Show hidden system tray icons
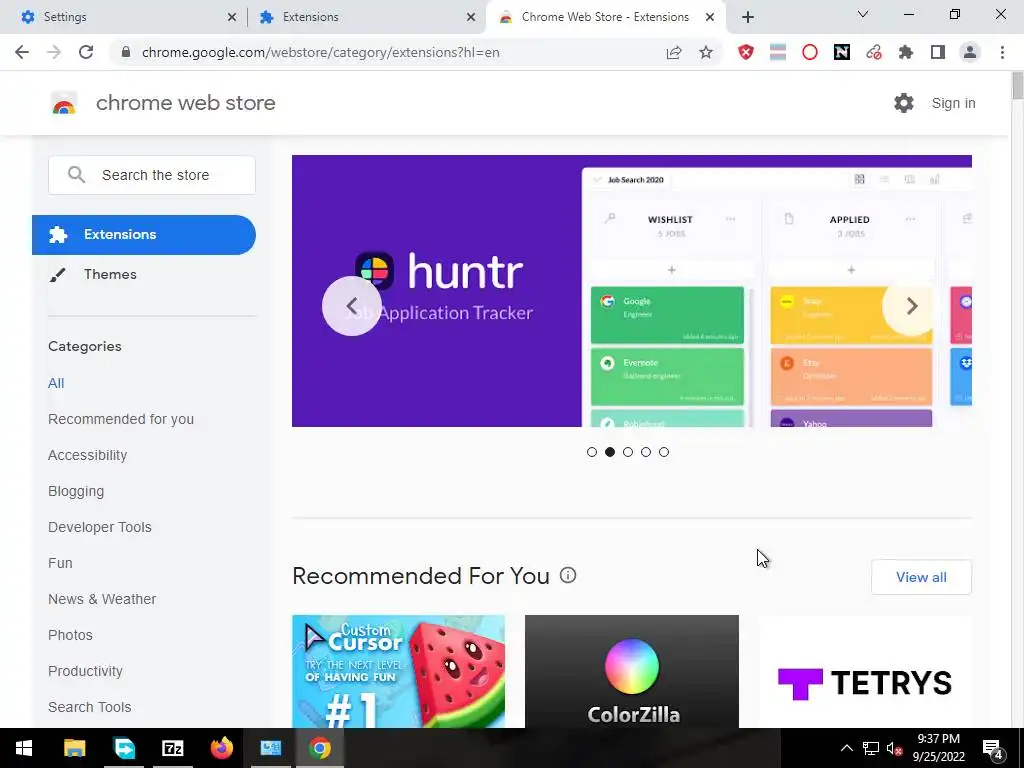The image size is (1024, 768). point(846,748)
